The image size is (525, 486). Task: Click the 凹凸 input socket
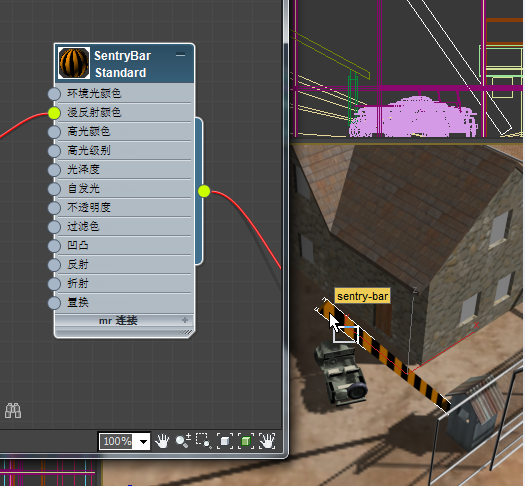54,246
